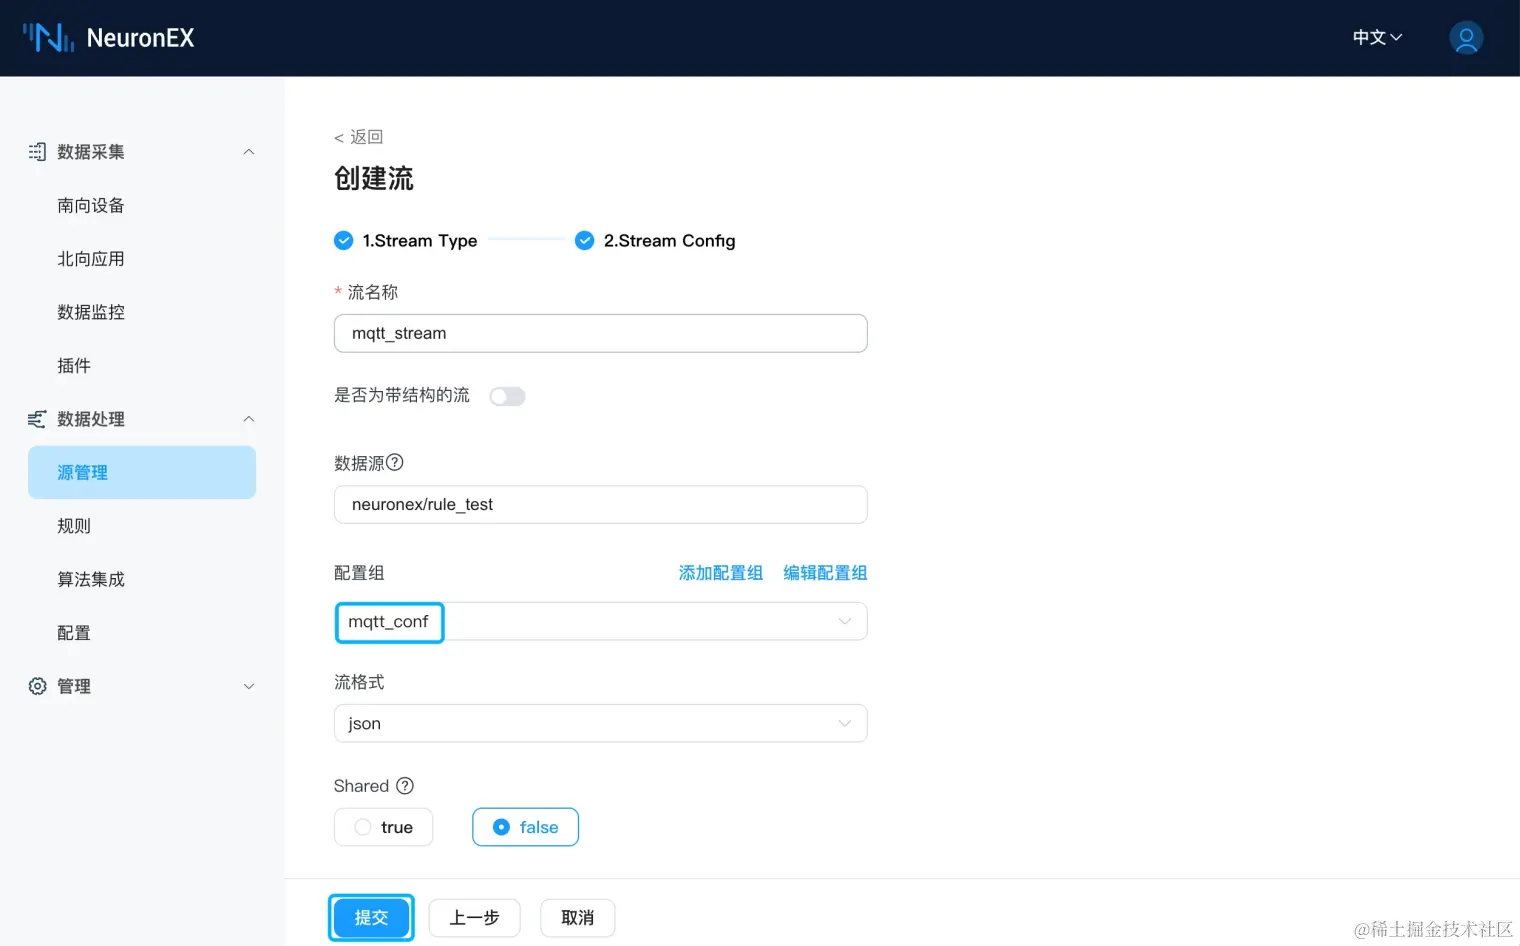Click step 2 Stream Config check icon

tap(584, 240)
